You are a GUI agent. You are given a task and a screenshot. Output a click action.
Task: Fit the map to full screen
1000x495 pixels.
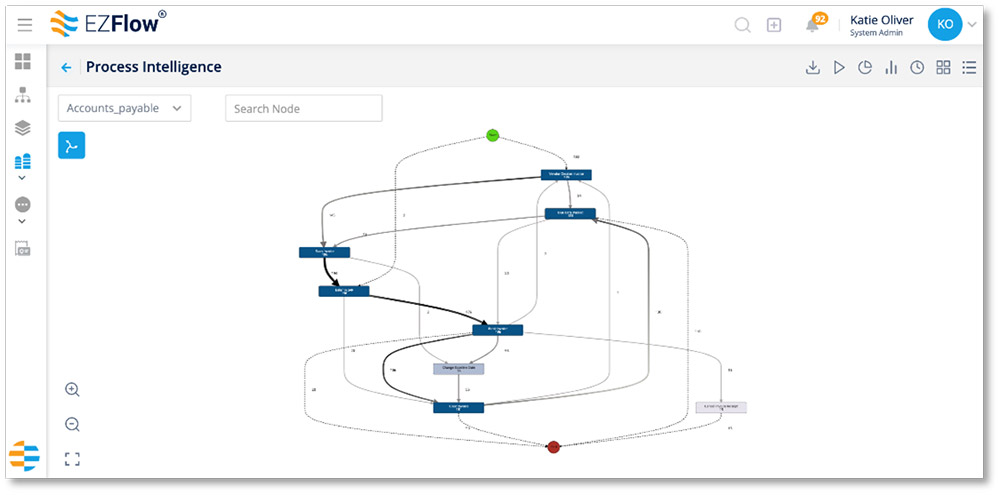click(x=72, y=459)
